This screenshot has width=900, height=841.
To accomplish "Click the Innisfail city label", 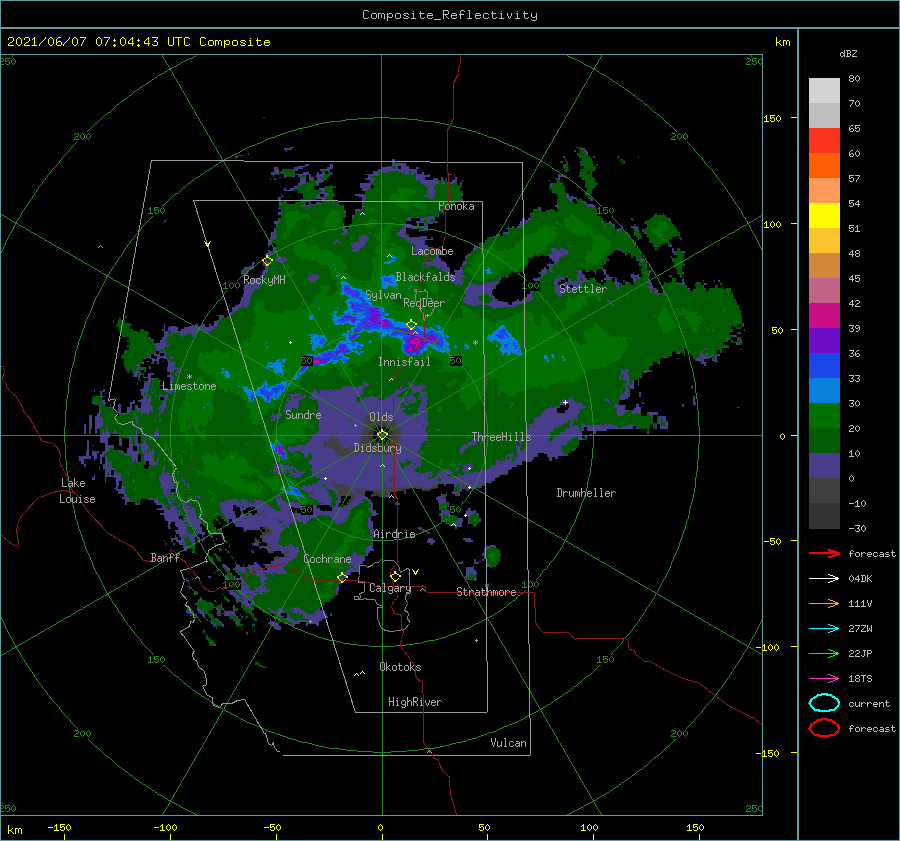I will (404, 362).
